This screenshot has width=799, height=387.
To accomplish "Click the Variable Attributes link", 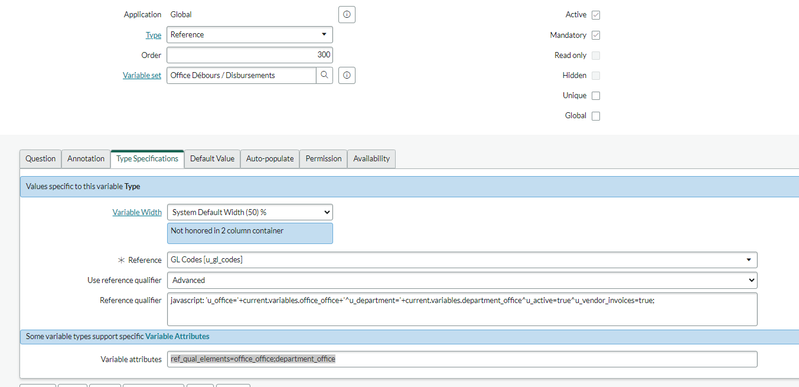I will coord(177,337).
